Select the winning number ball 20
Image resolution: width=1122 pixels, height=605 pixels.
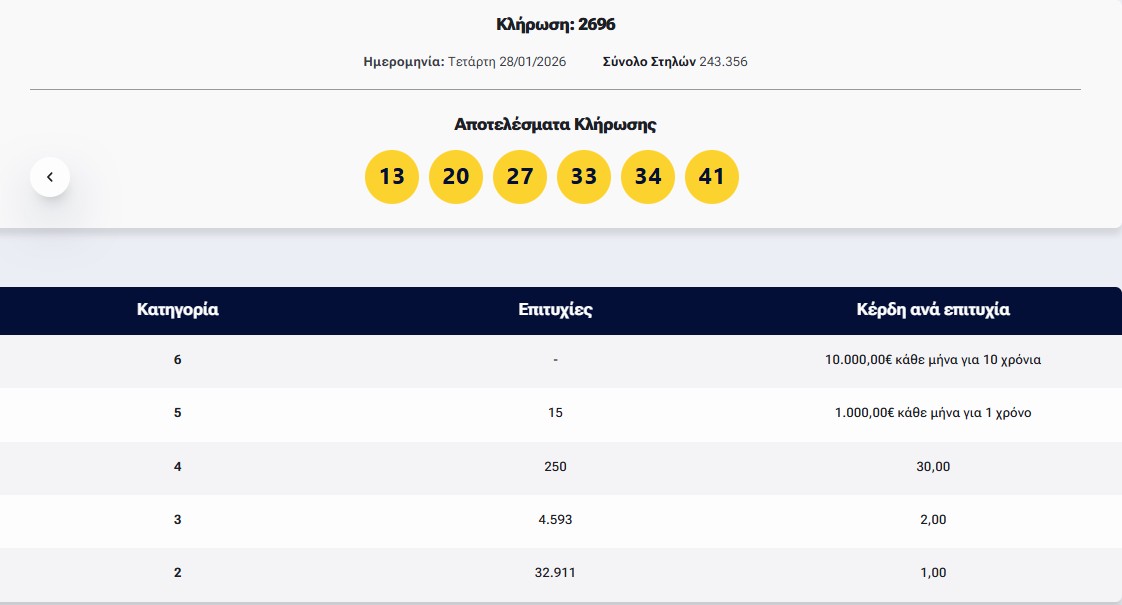click(x=456, y=176)
